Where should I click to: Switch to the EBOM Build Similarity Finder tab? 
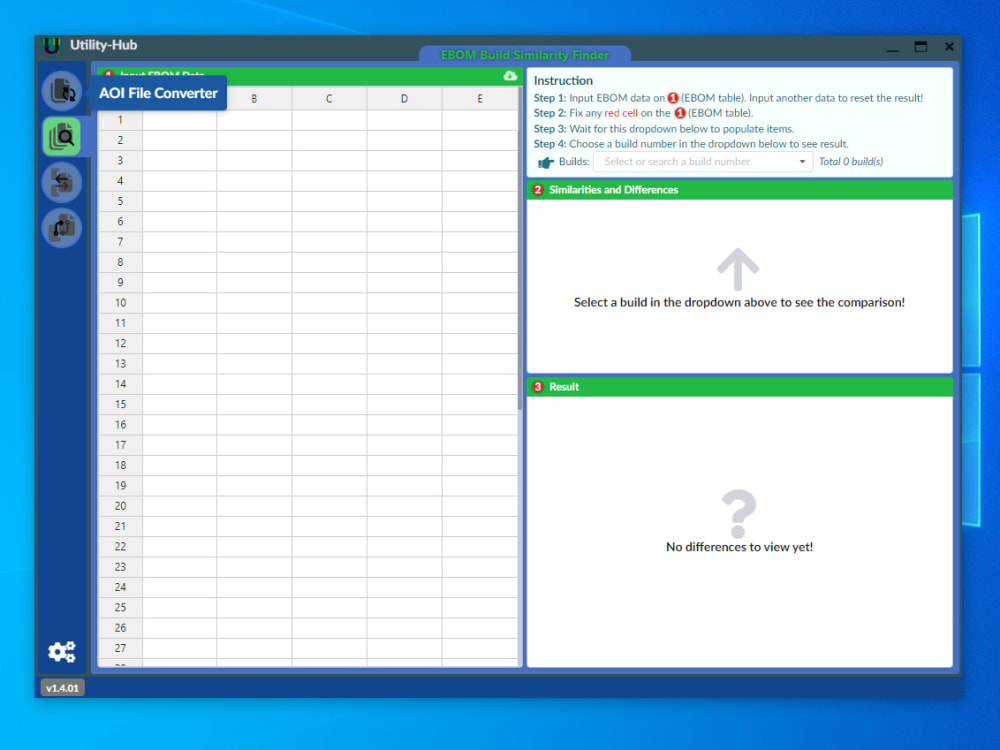click(x=525, y=54)
